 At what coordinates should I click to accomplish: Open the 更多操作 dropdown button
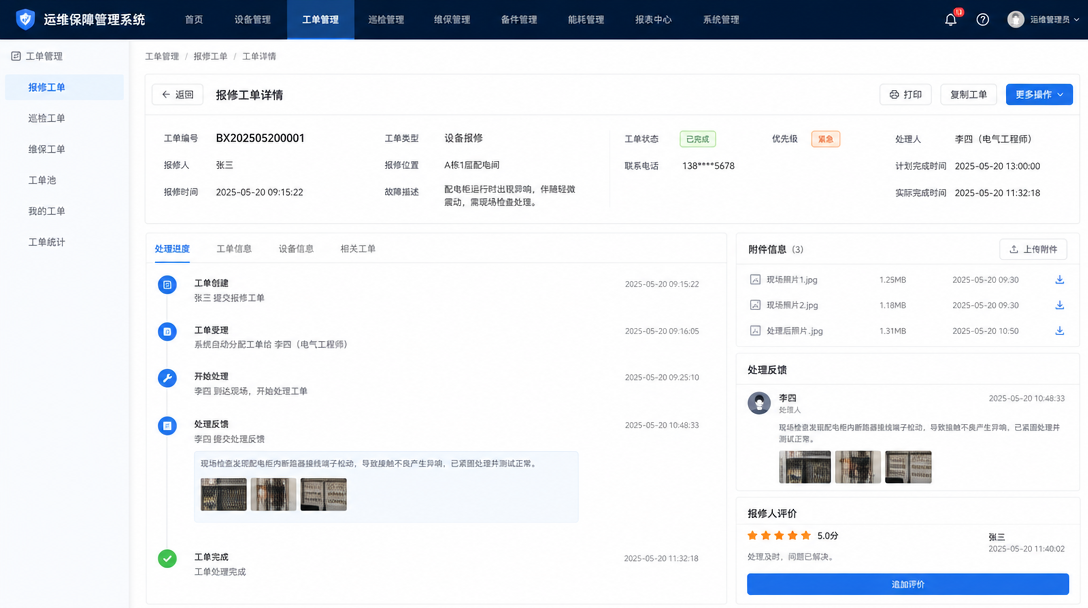tap(1039, 94)
